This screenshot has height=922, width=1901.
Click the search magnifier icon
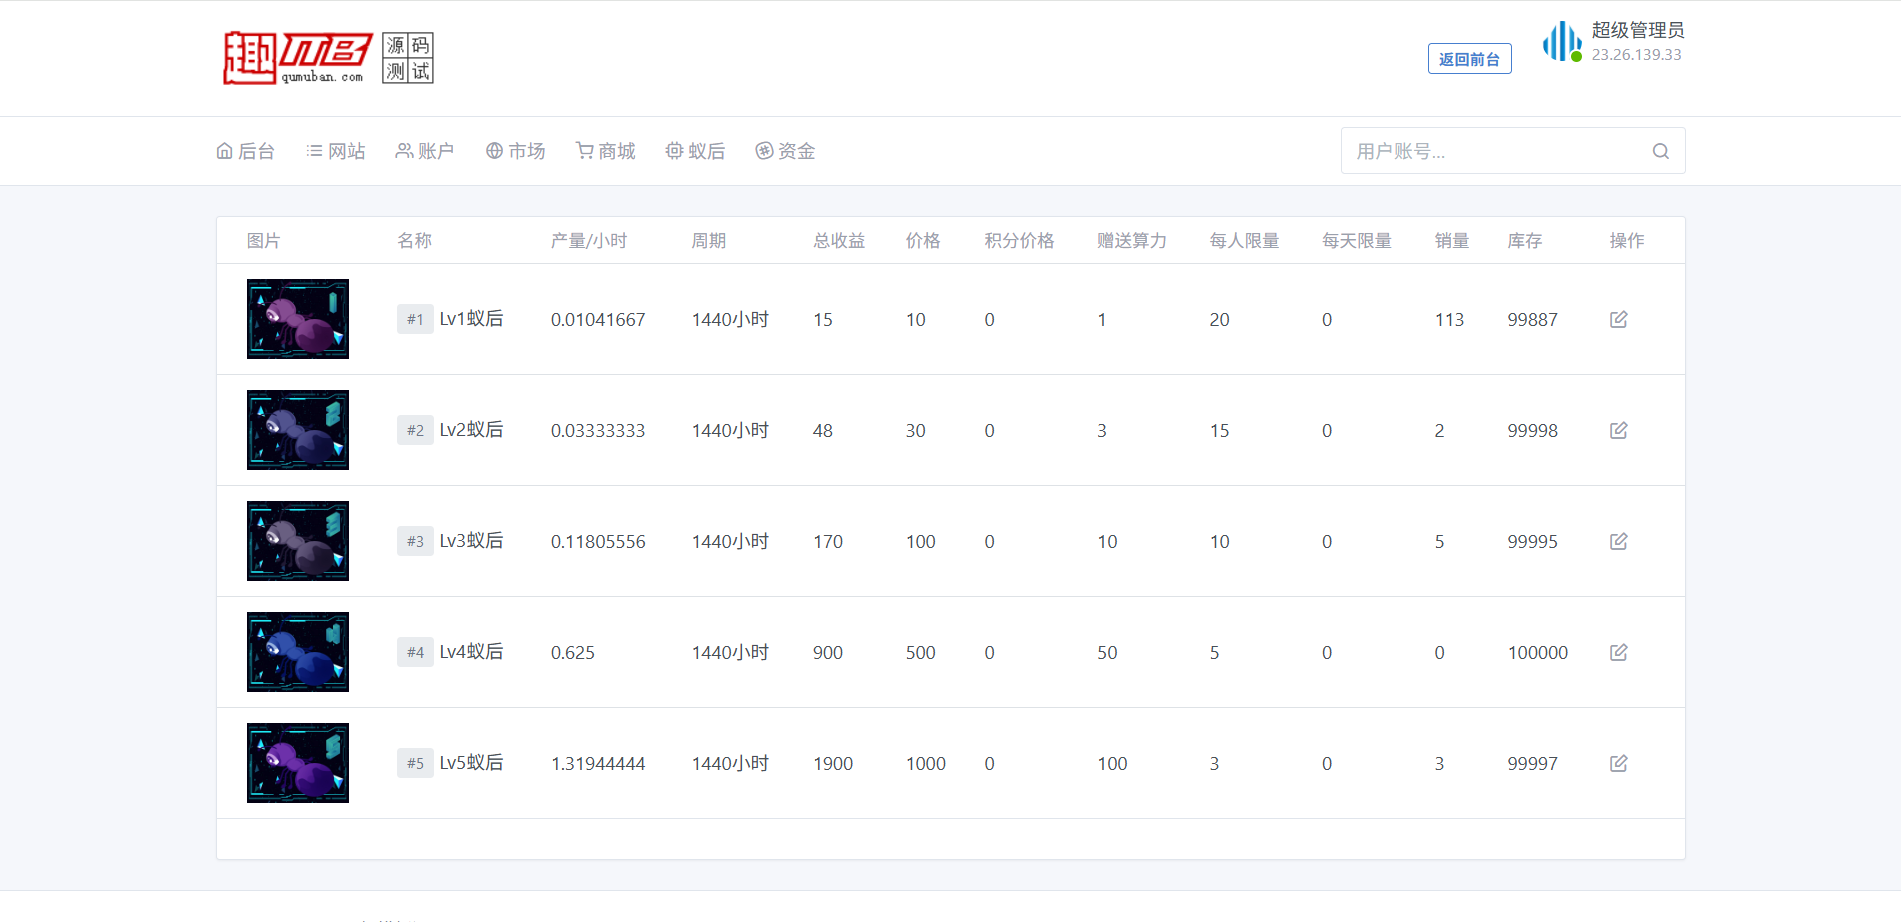pyautogui.click(x=1661, y=151)
